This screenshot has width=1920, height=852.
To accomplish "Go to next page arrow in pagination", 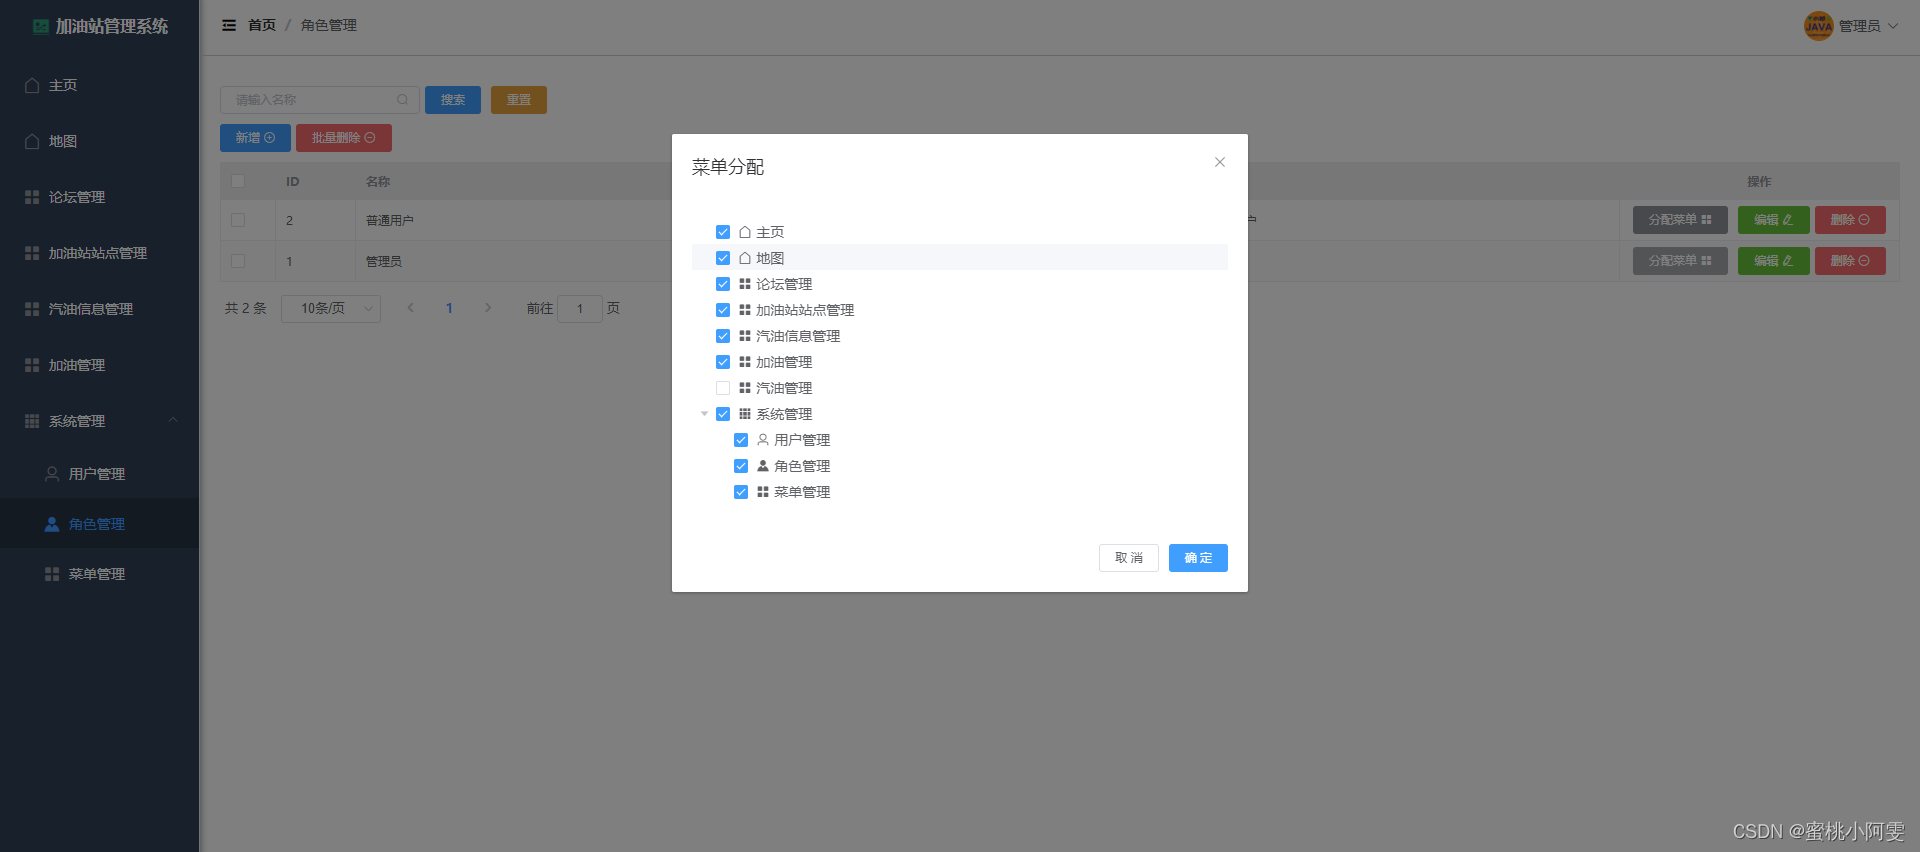I will [x=488, y=308].
